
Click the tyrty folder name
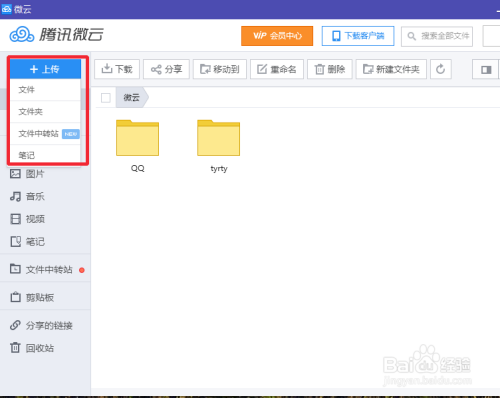[219, 169]
